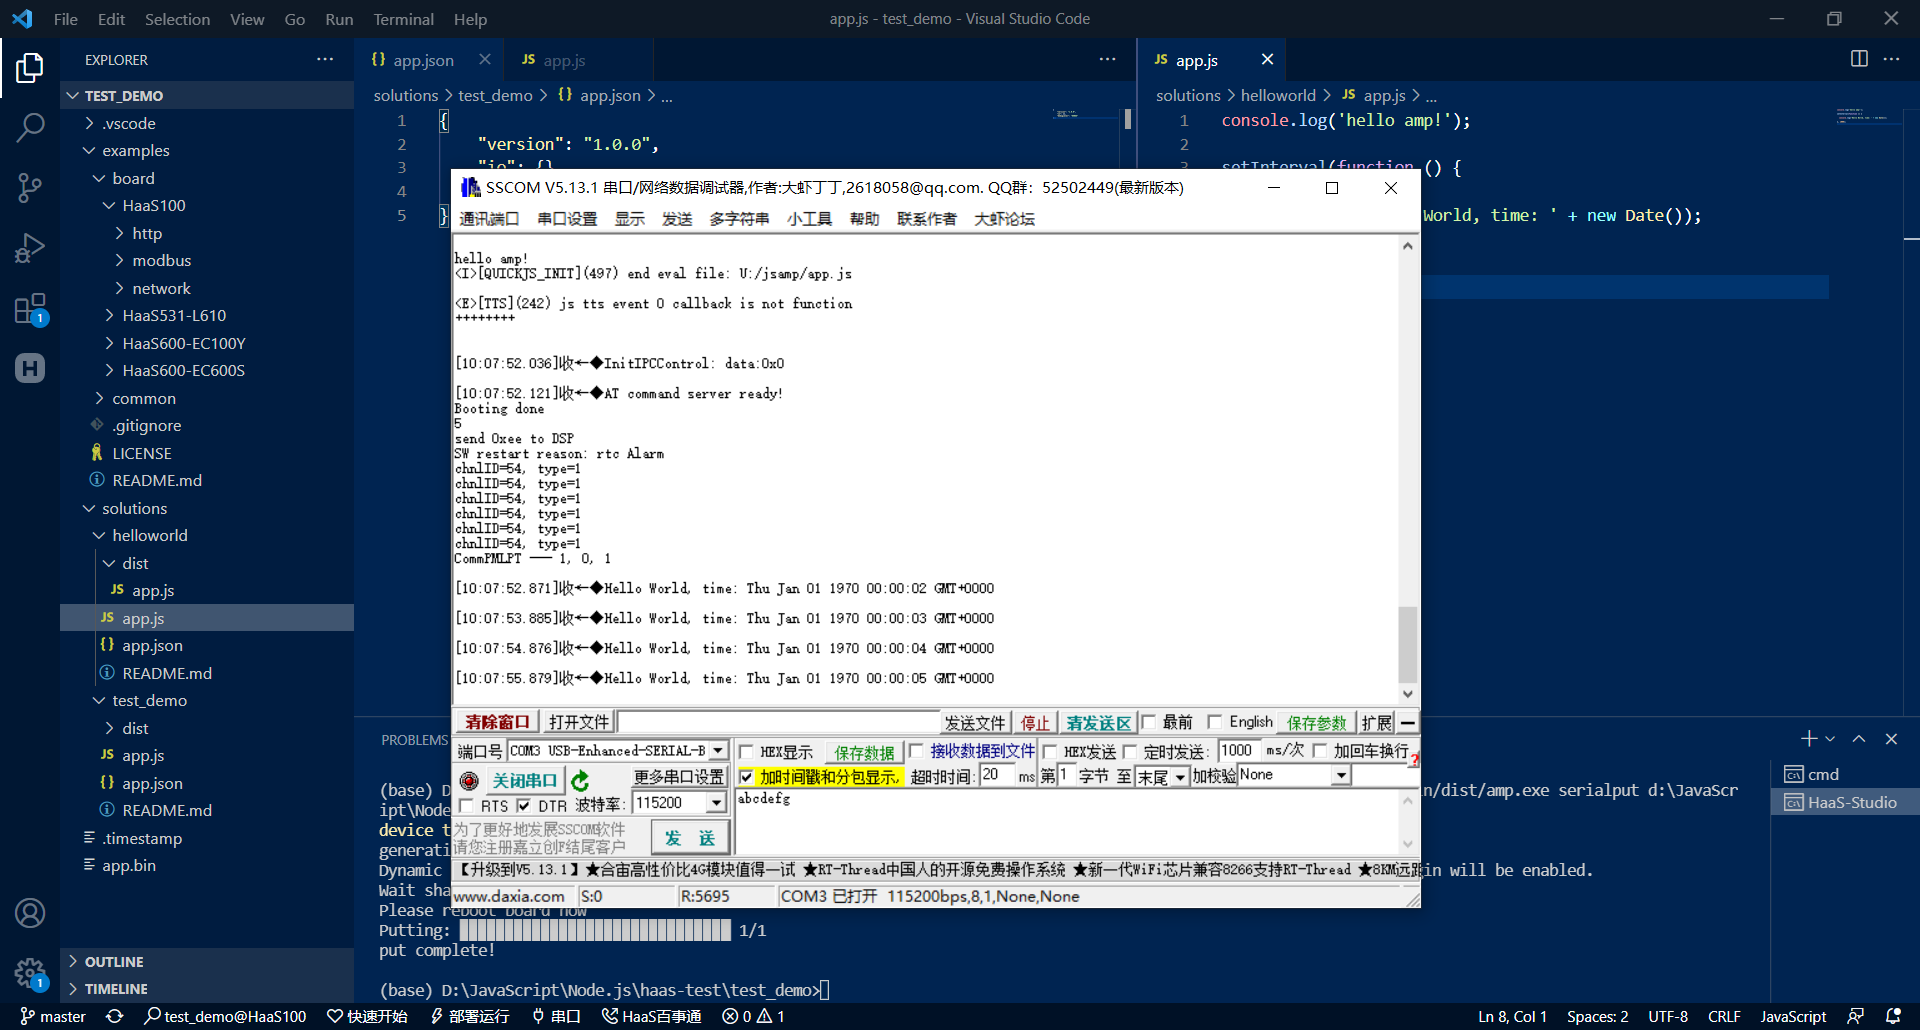The width and height of the screenshot is (1920, 1030).
Task: Open the Explorer view in activity bar
Action: click(x=30, y=68)
